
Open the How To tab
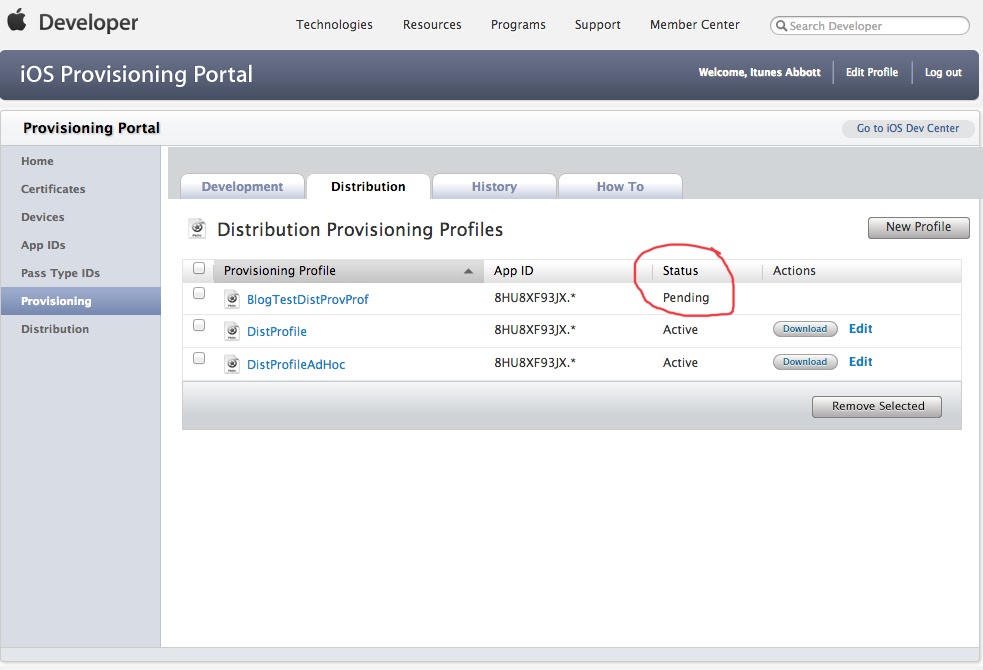[620, 186]
